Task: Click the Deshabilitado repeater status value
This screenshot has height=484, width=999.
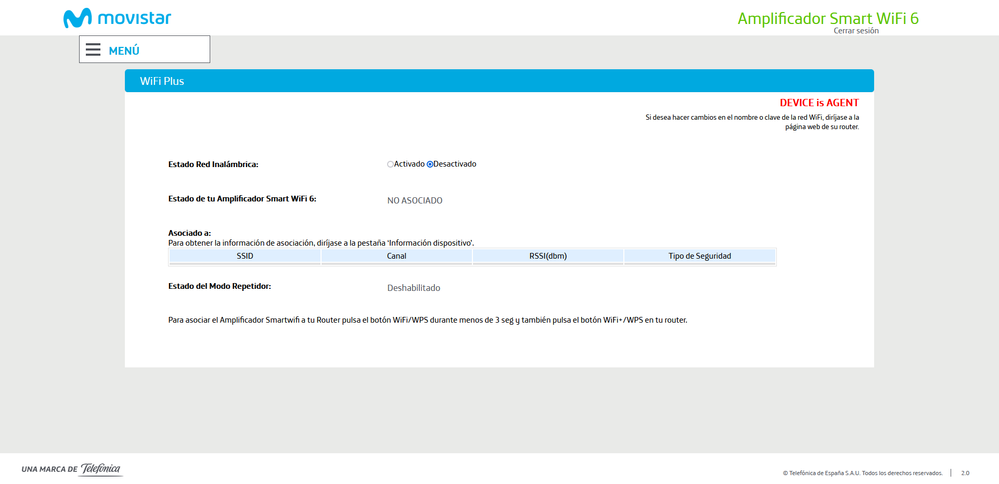Action: [413, 288]
